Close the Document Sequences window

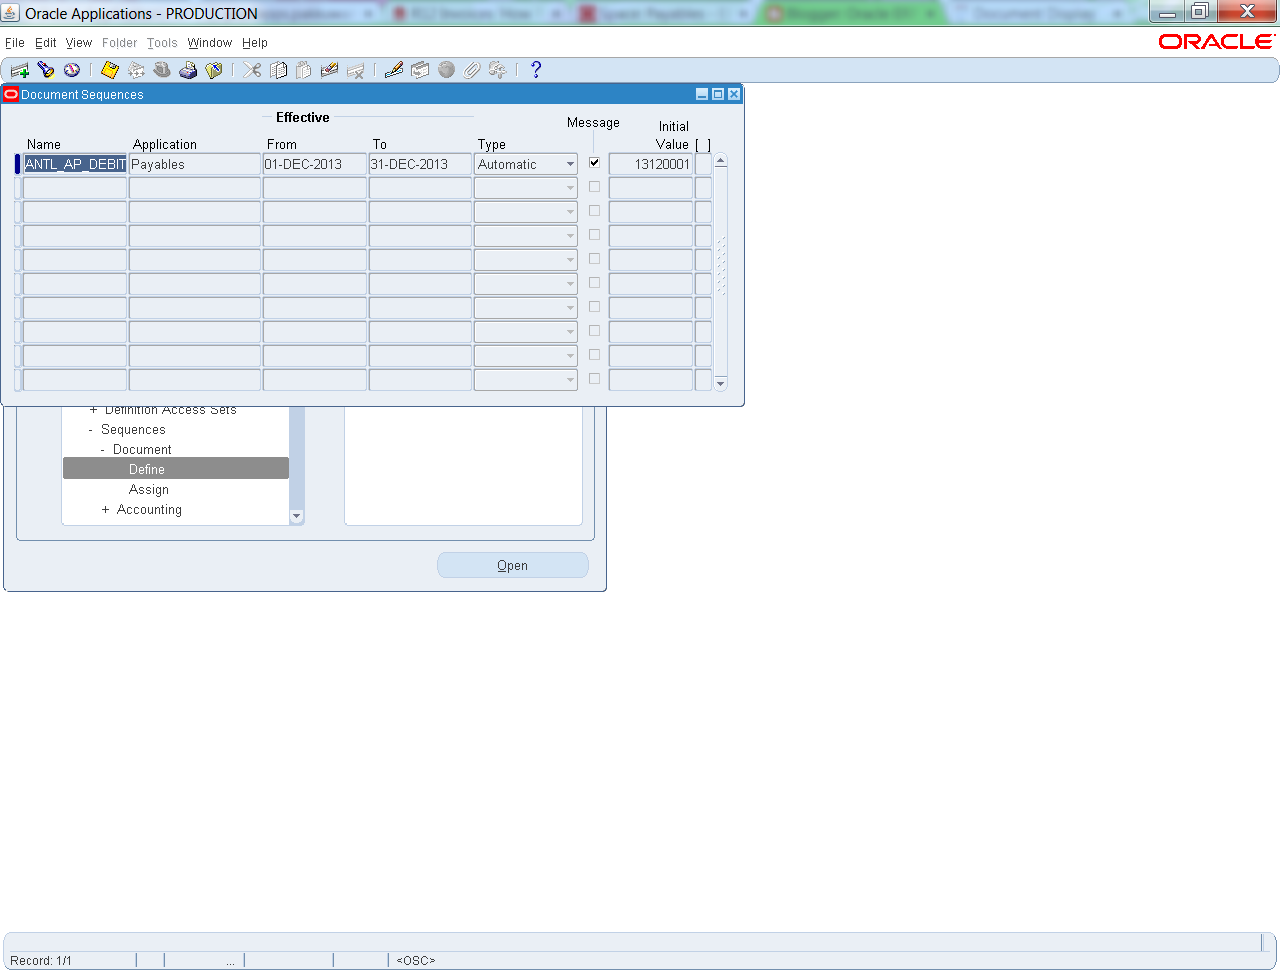(x=734, y=94)
